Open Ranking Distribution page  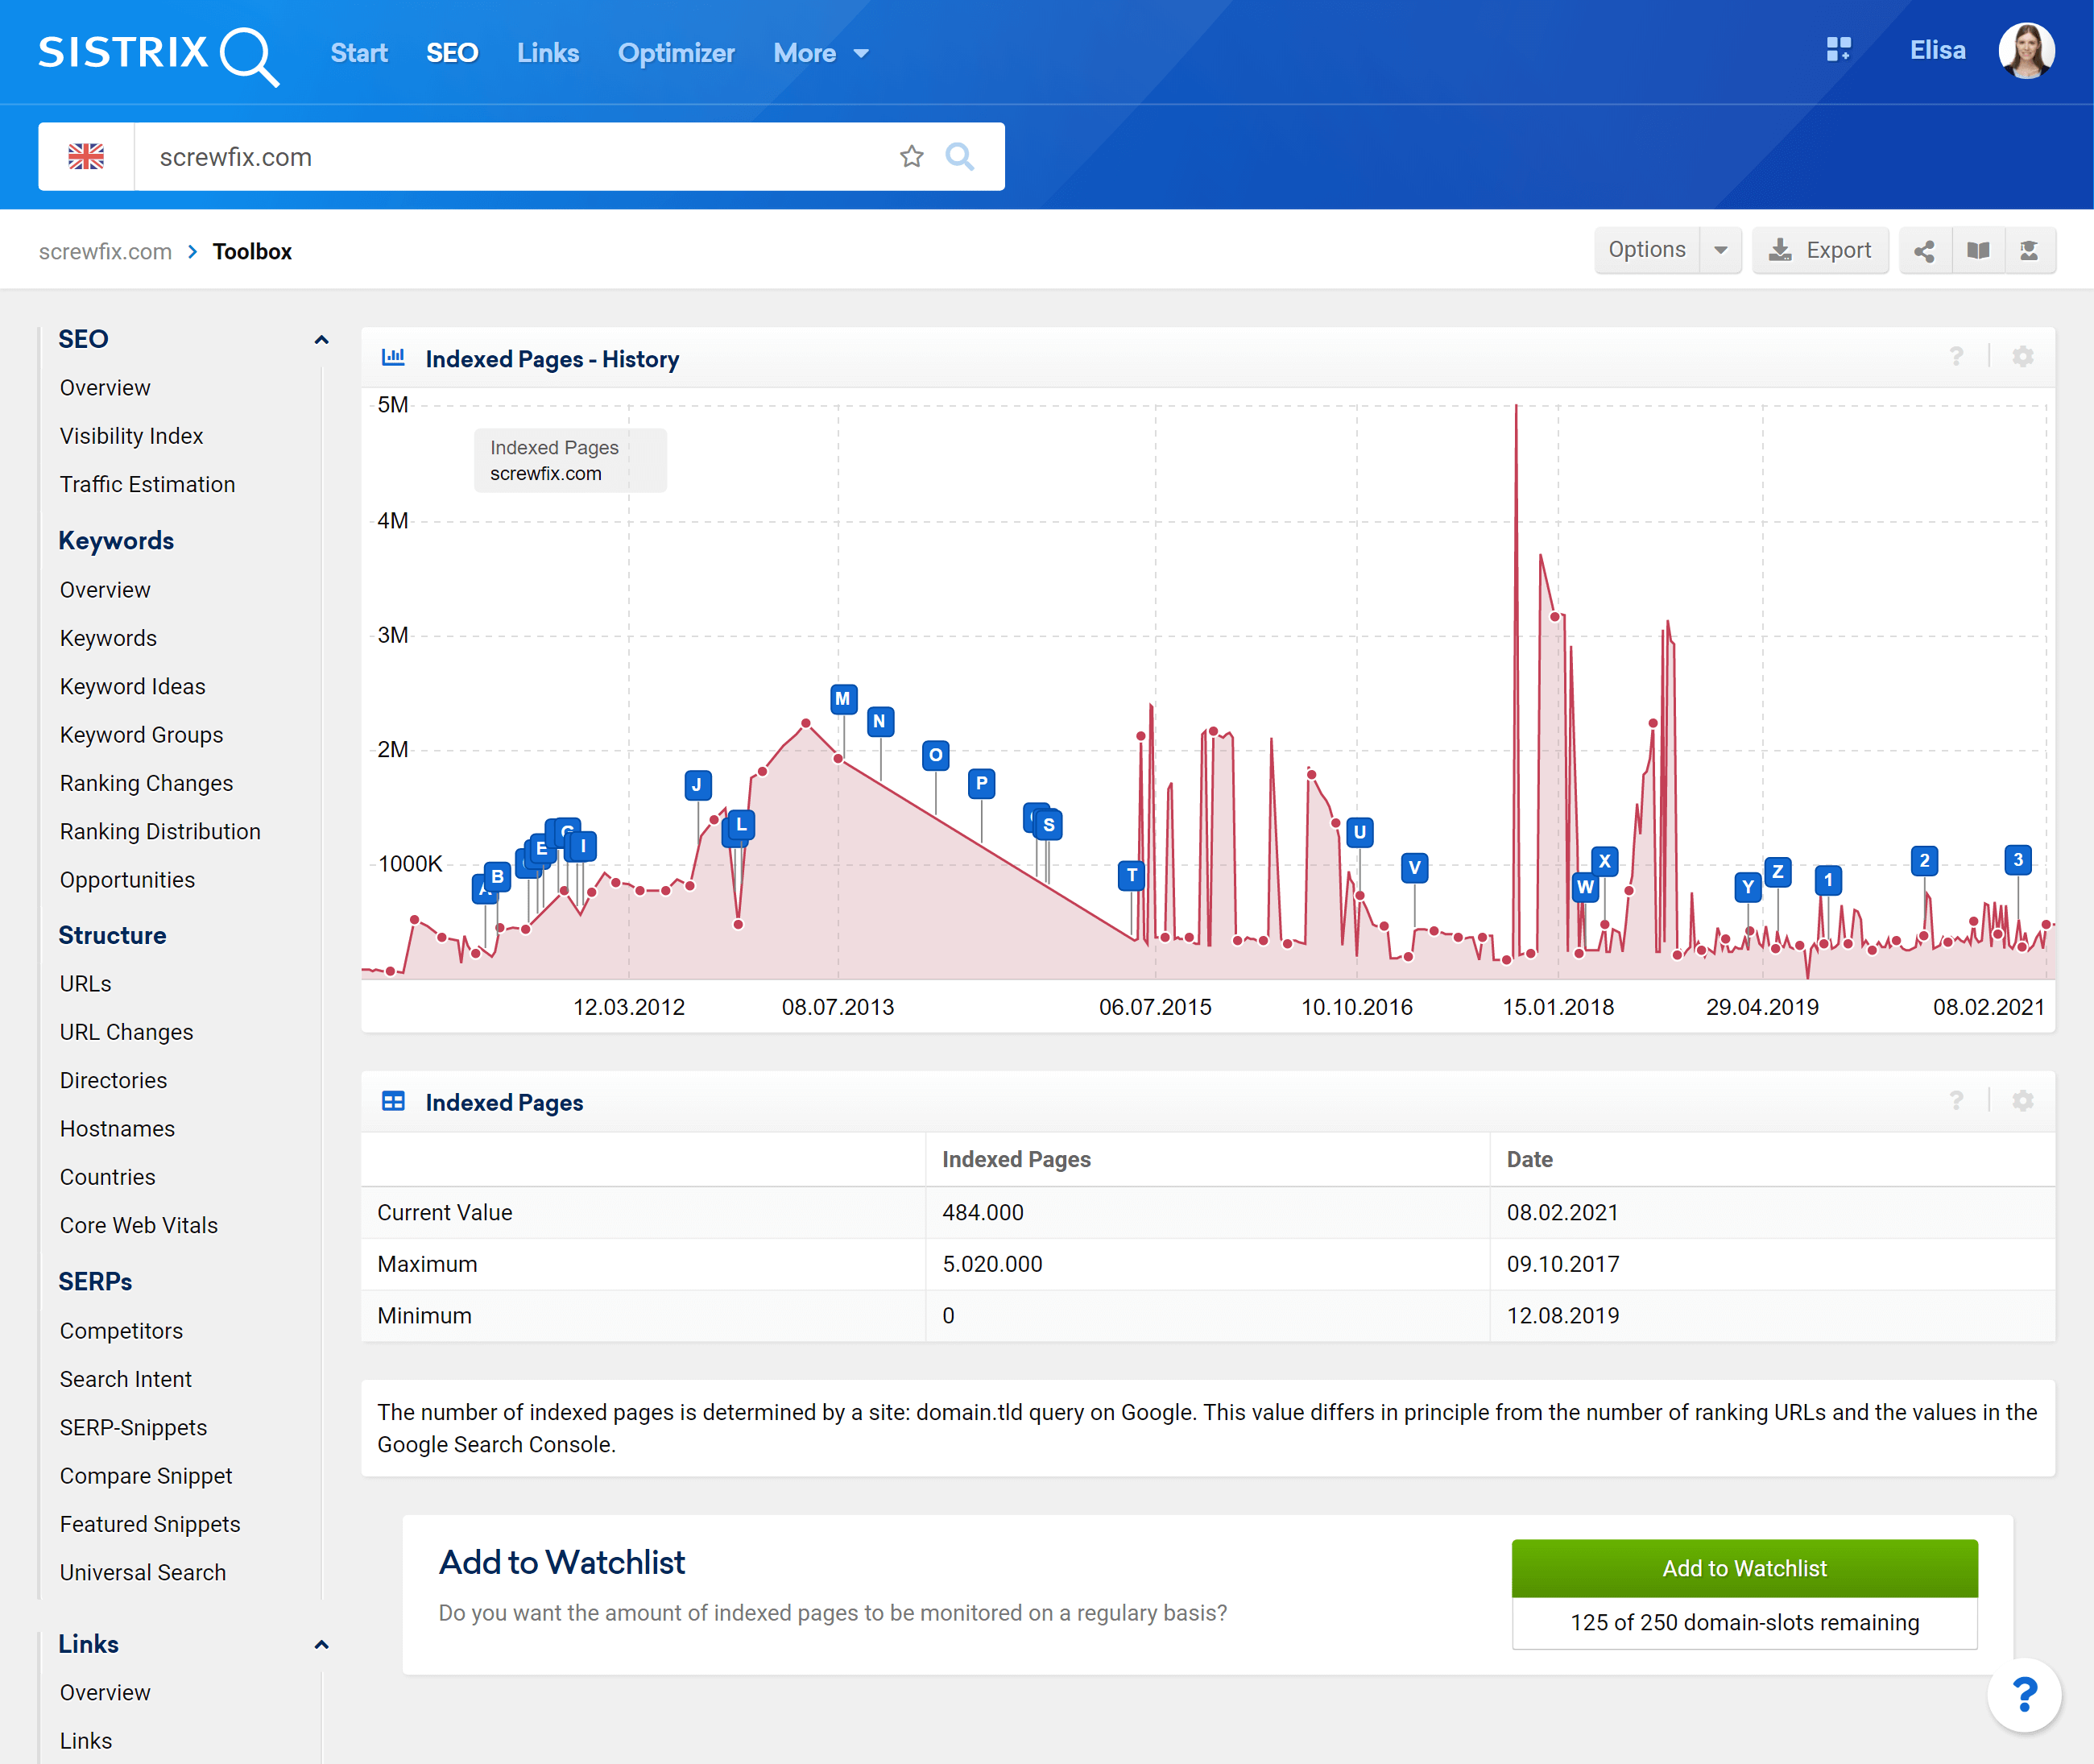(x=160, y=831)
